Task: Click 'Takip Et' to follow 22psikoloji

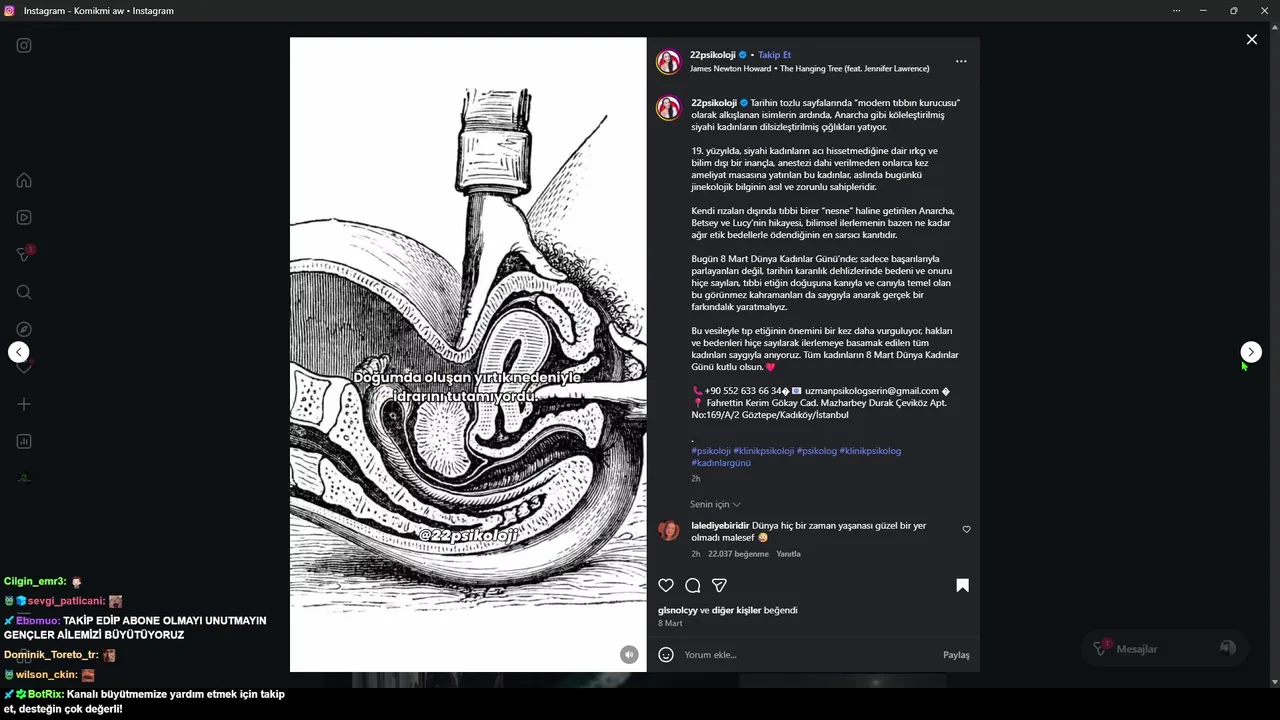Action: click(x=774, y=55)
